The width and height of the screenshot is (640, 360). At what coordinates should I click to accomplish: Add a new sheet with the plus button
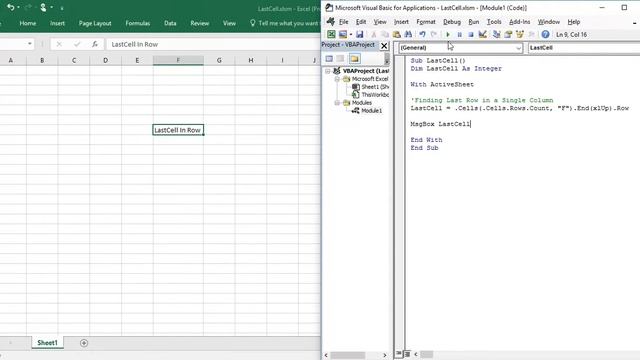[x=84, y=343]
